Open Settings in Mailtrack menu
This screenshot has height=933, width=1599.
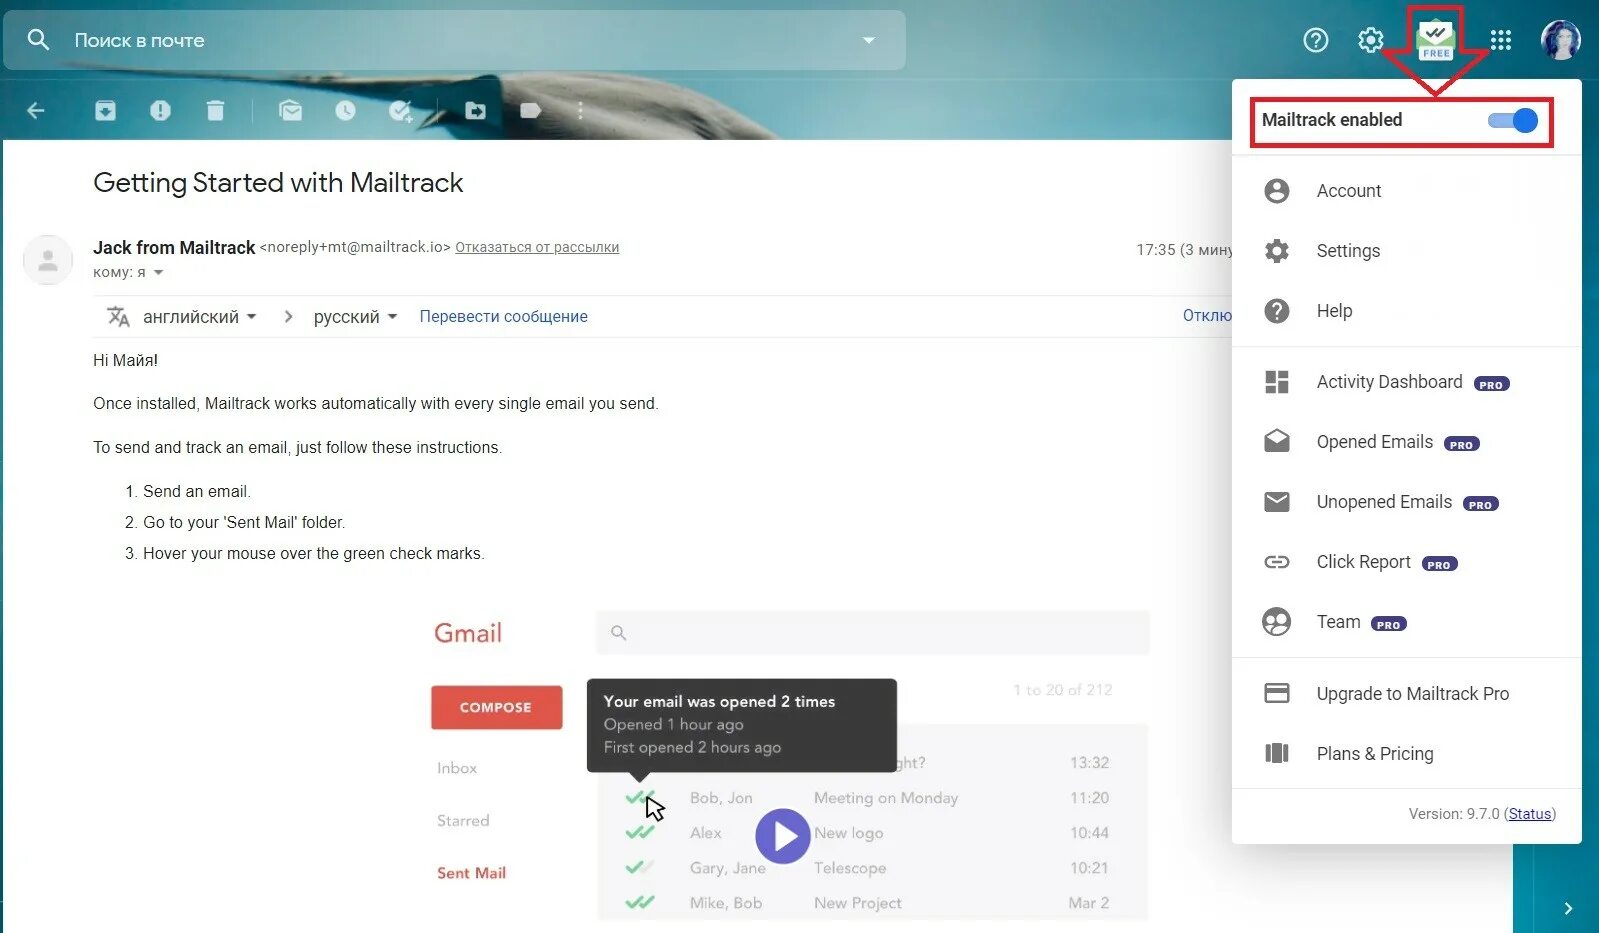click(x=1406, y=251)
